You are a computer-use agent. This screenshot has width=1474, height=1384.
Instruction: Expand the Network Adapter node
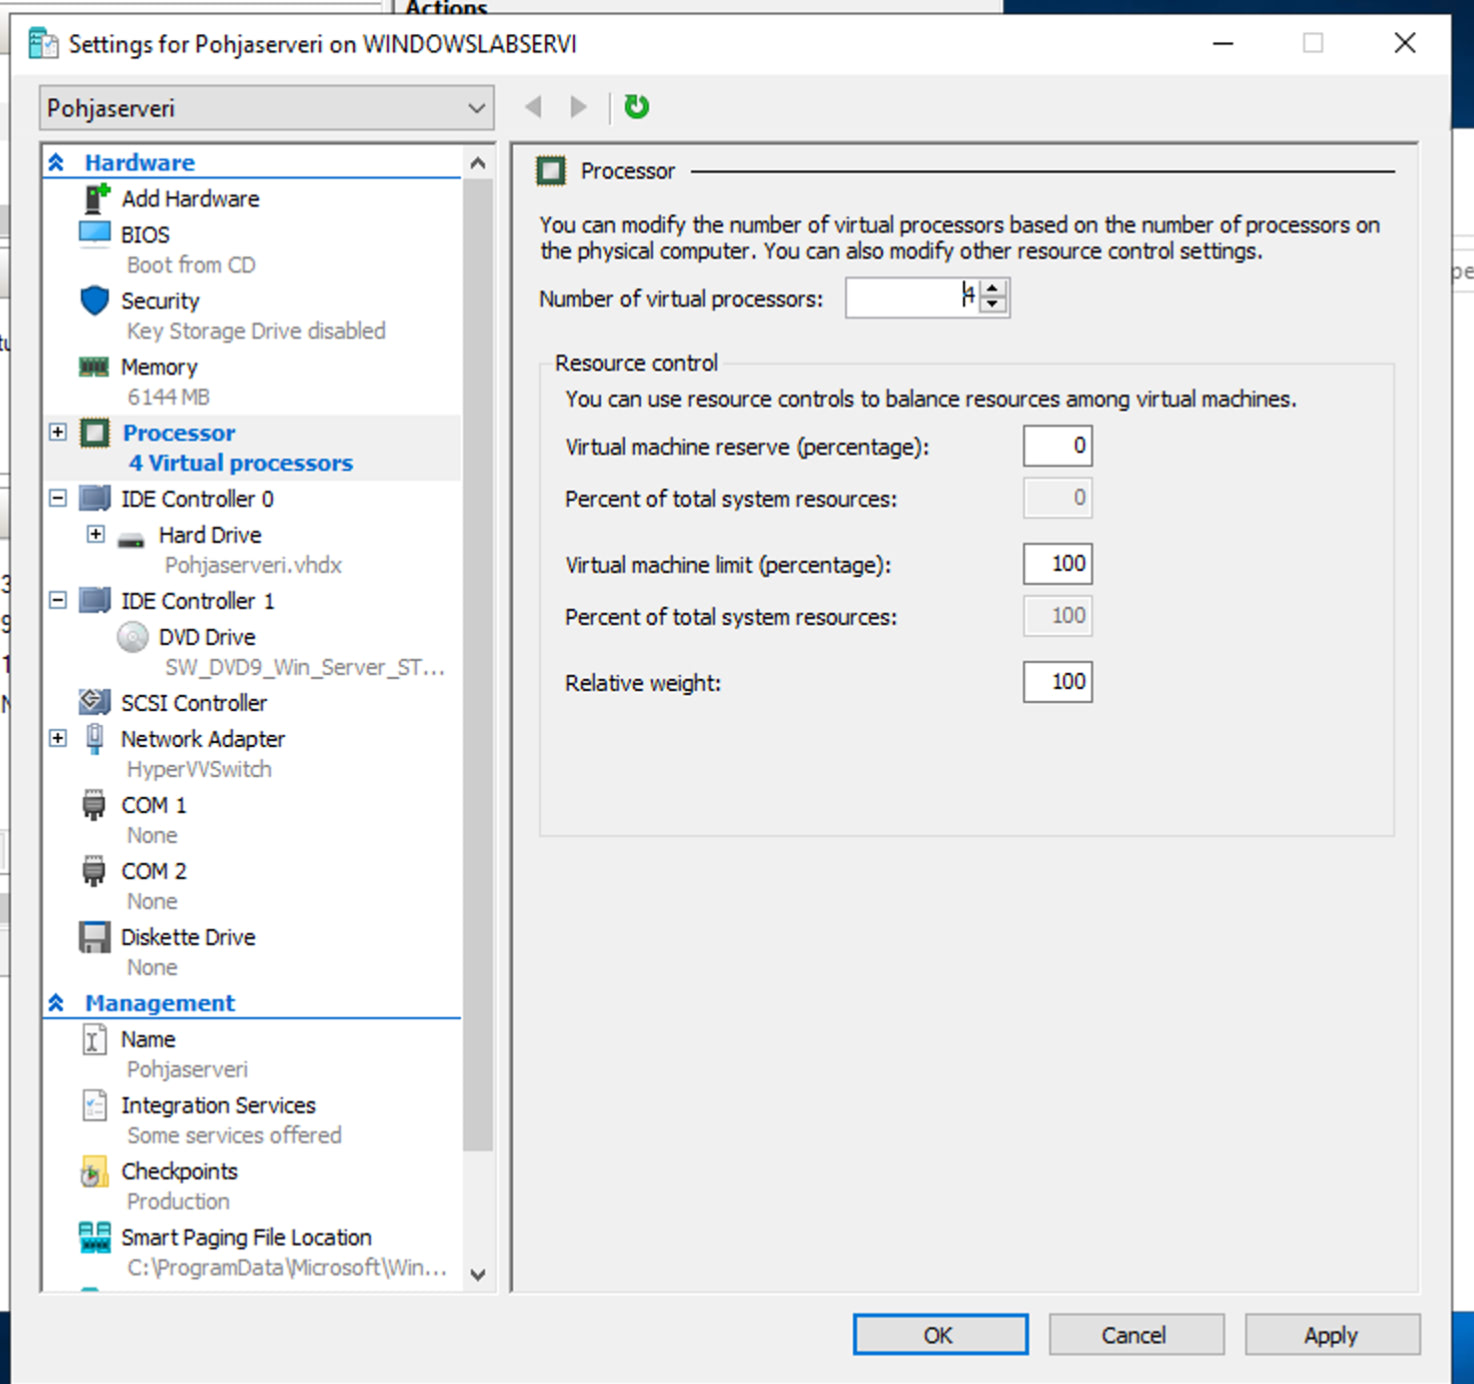[x=58, y=738]
